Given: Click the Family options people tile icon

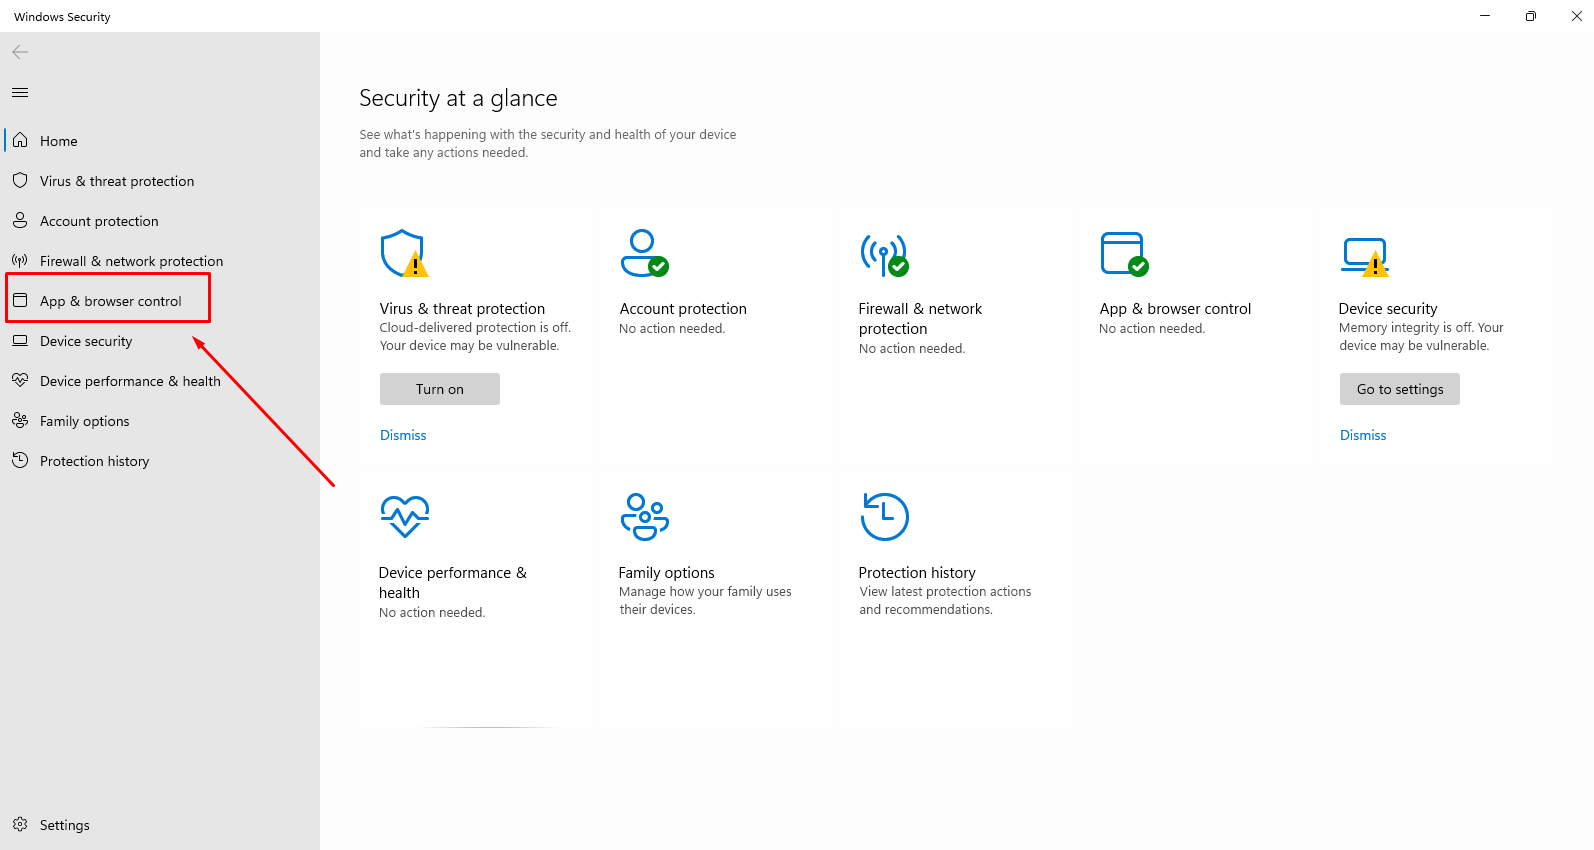Looking at the screenshot, I should point(644,516).
